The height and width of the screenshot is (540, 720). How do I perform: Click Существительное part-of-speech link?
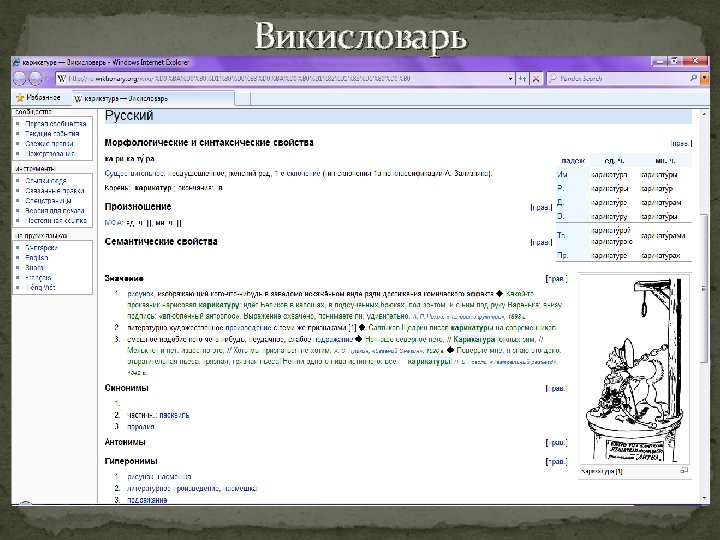coord(134,174)
